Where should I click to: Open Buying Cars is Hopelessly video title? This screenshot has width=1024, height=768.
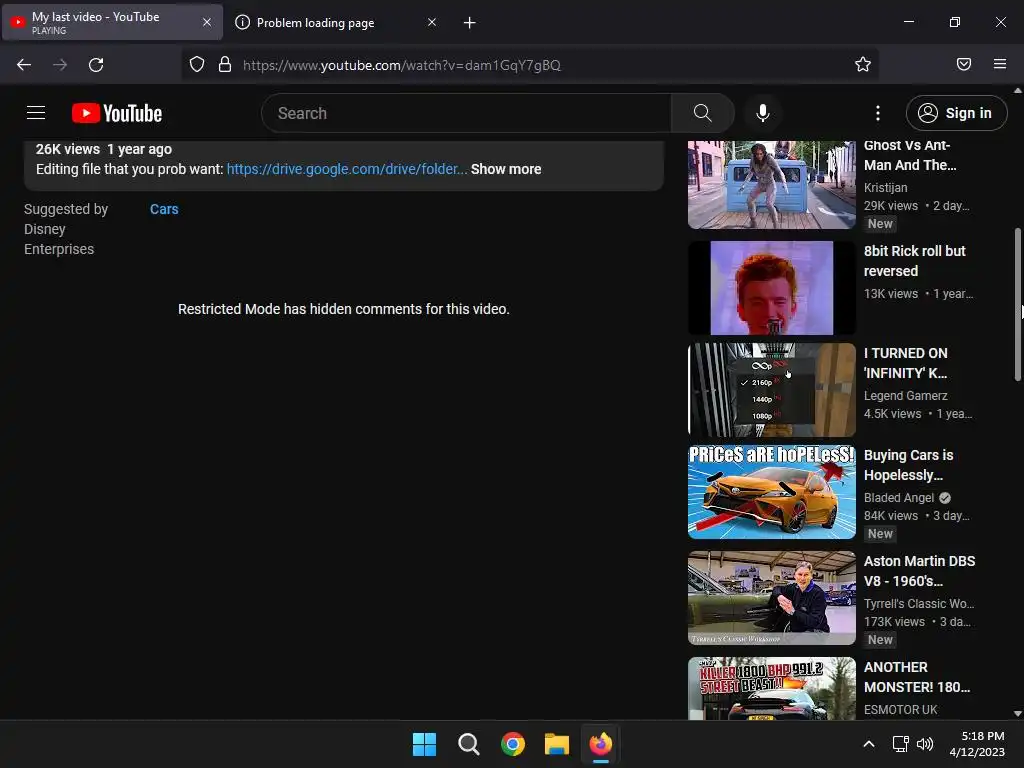(x=908, y=465)
